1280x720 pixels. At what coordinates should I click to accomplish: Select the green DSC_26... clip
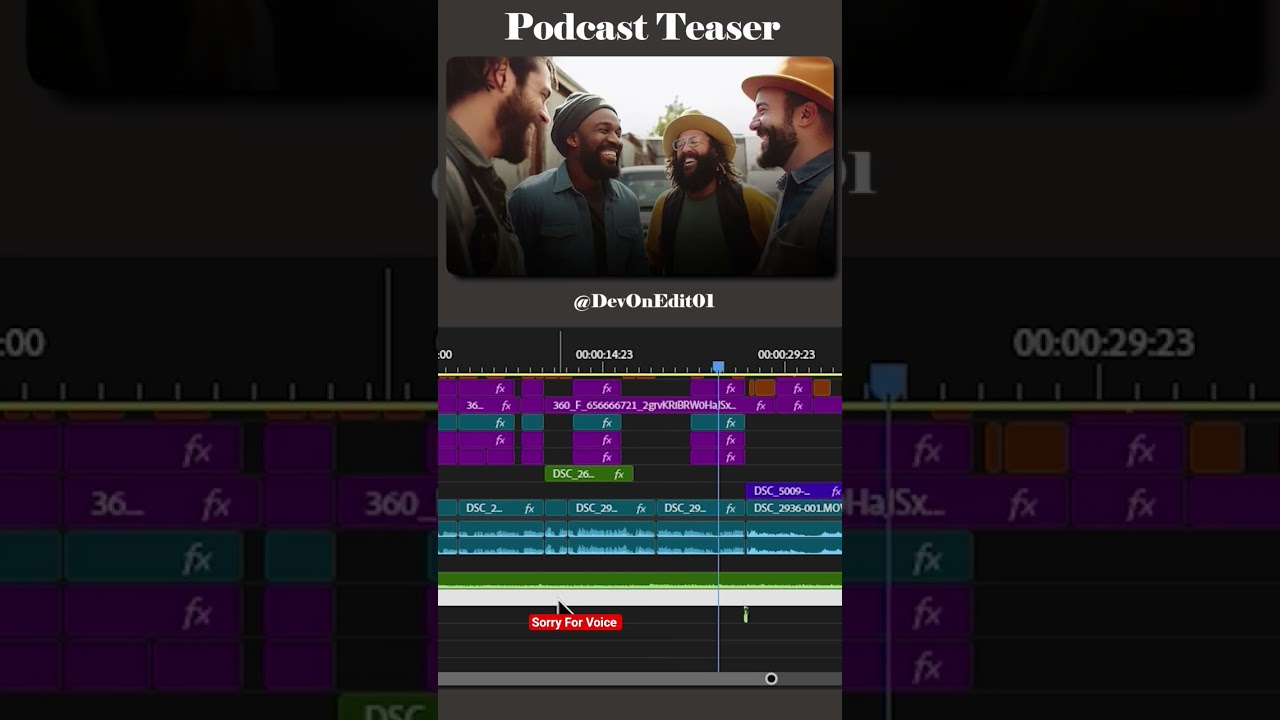point(589,474)
